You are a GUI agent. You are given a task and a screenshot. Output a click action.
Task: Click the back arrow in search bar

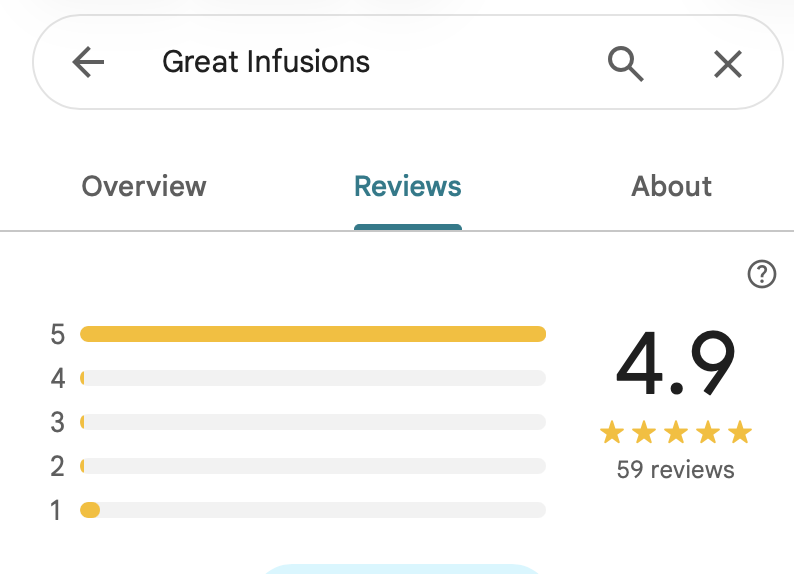(x=88, y=63)
